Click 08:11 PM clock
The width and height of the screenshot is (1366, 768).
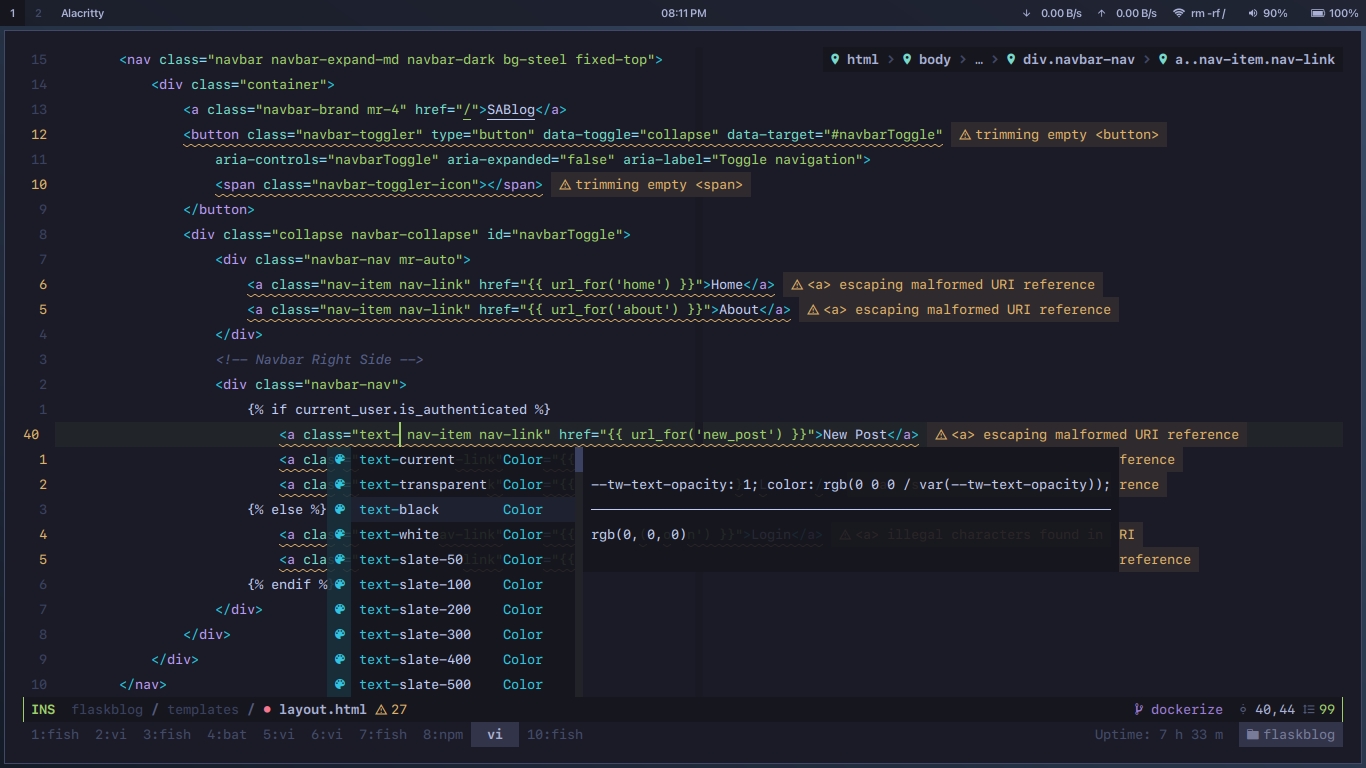(684, 13)
